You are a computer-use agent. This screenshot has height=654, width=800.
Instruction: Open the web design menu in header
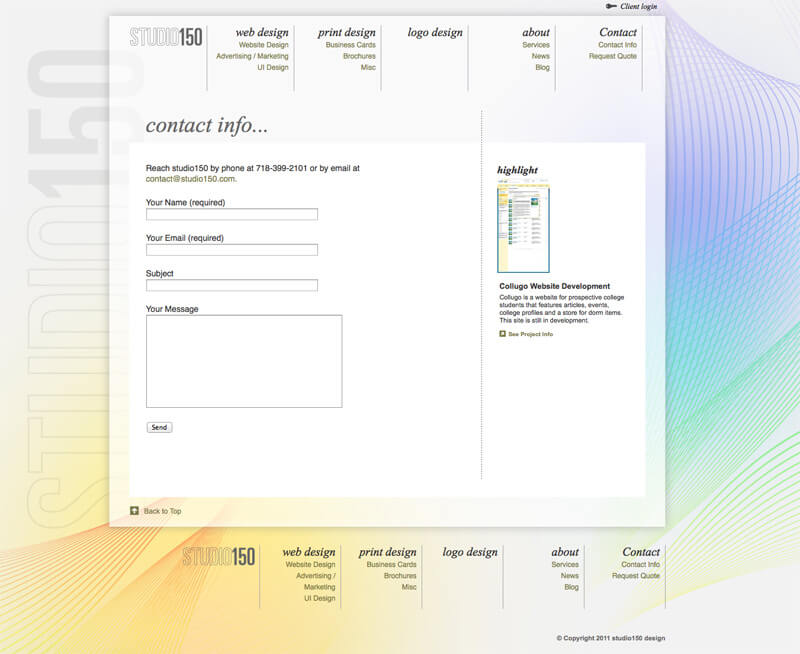tap(262, 32)
